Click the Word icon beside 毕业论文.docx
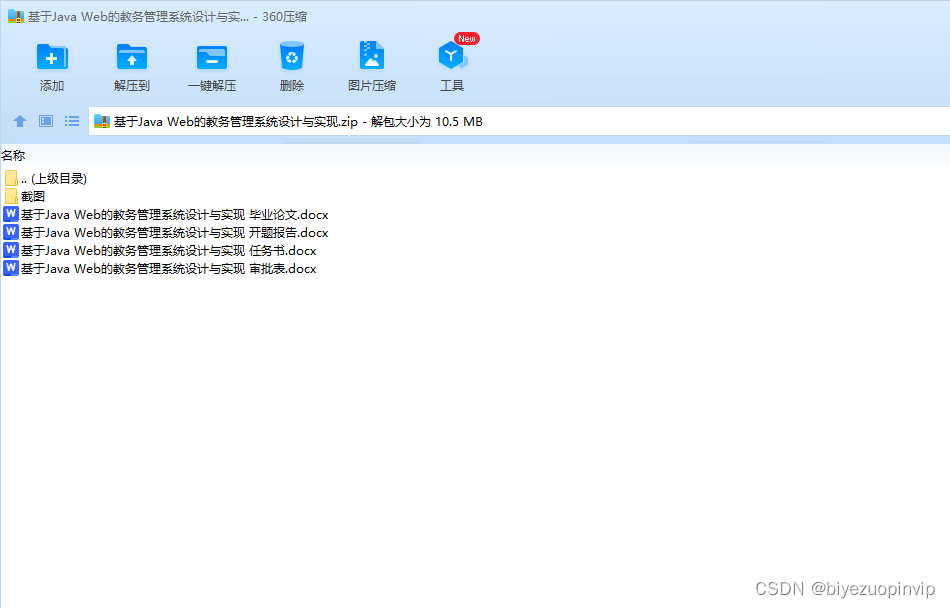This screenshot has width=950, height=608. (x=11, y=214)
